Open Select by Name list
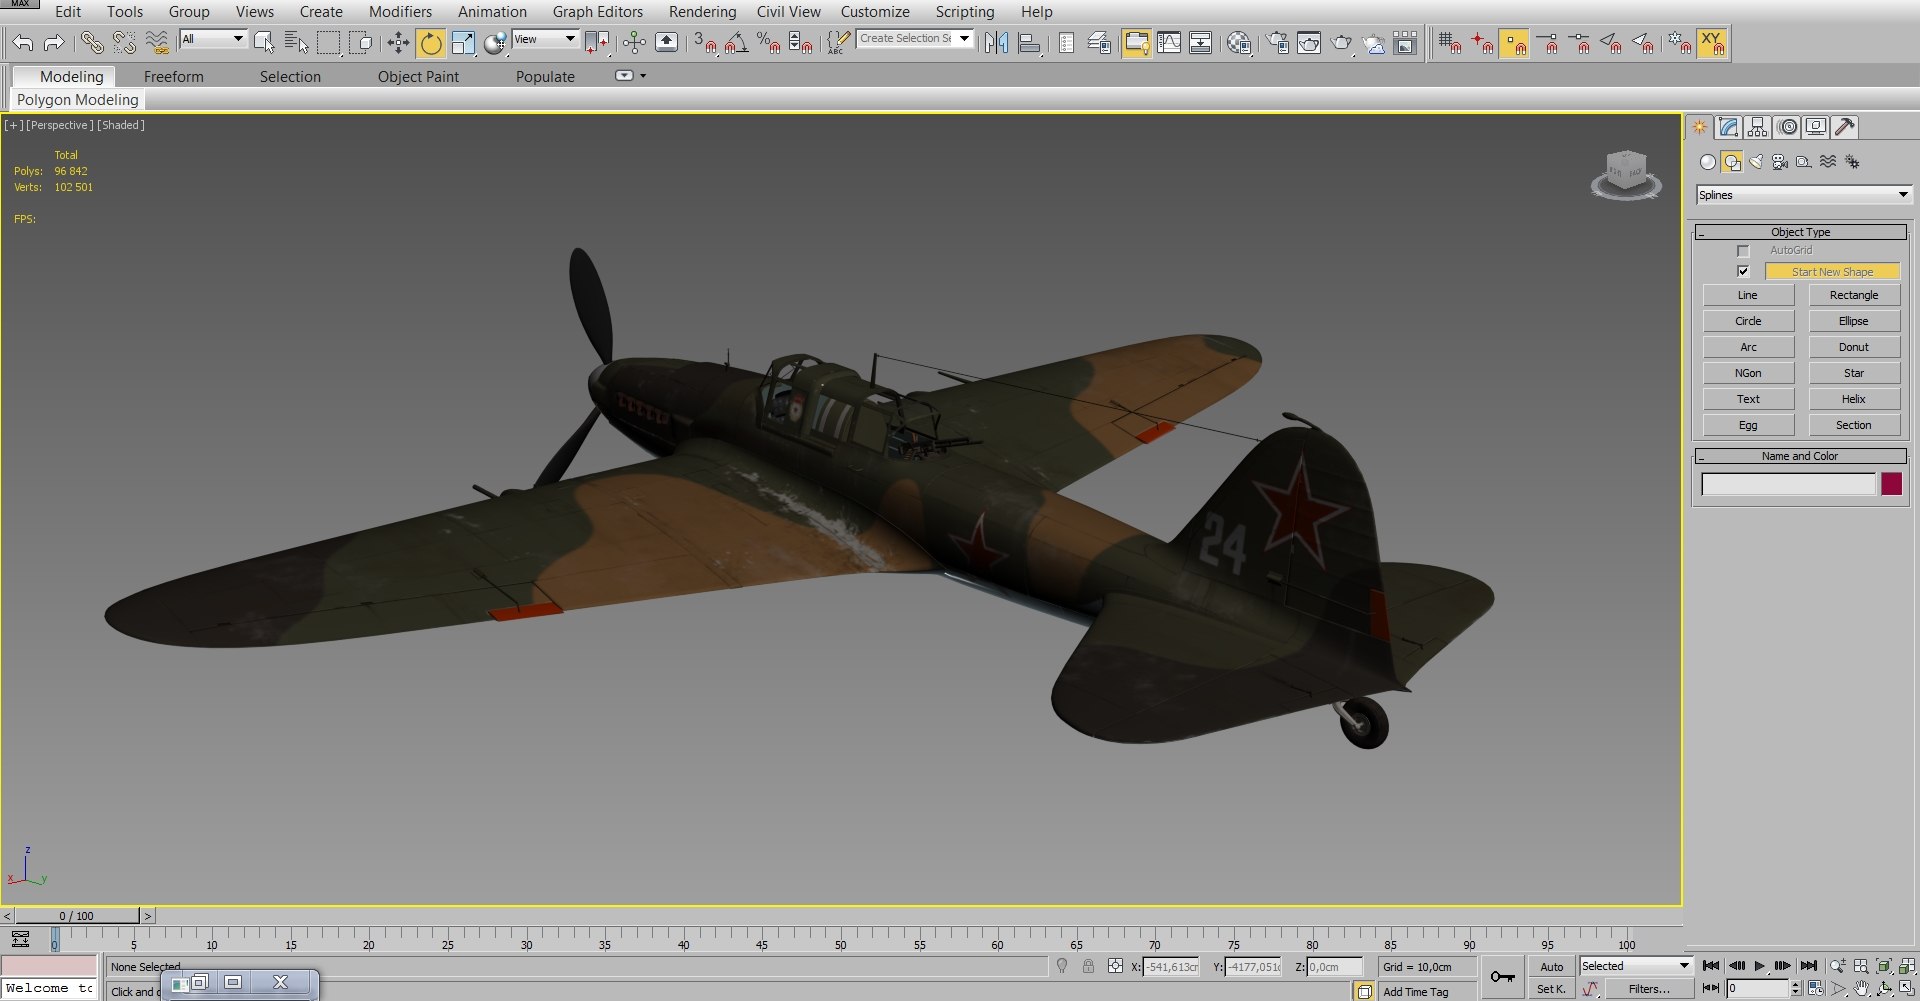Viewport: 1920px width, 1001px height. (296, 42)
